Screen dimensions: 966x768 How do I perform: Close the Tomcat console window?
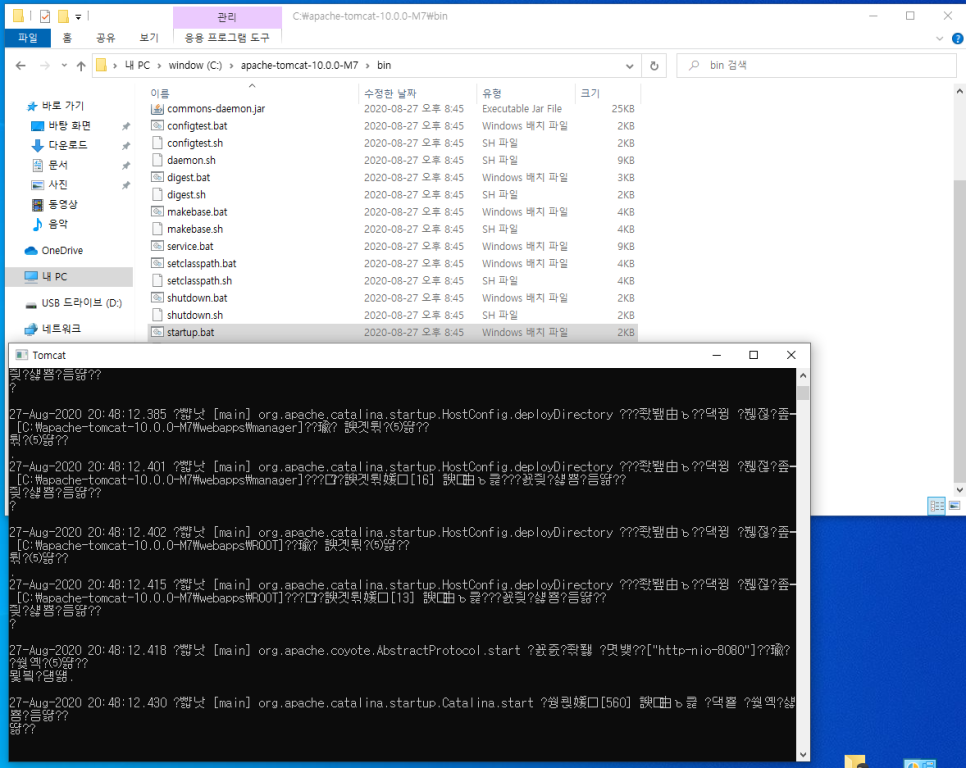point(791,355)
